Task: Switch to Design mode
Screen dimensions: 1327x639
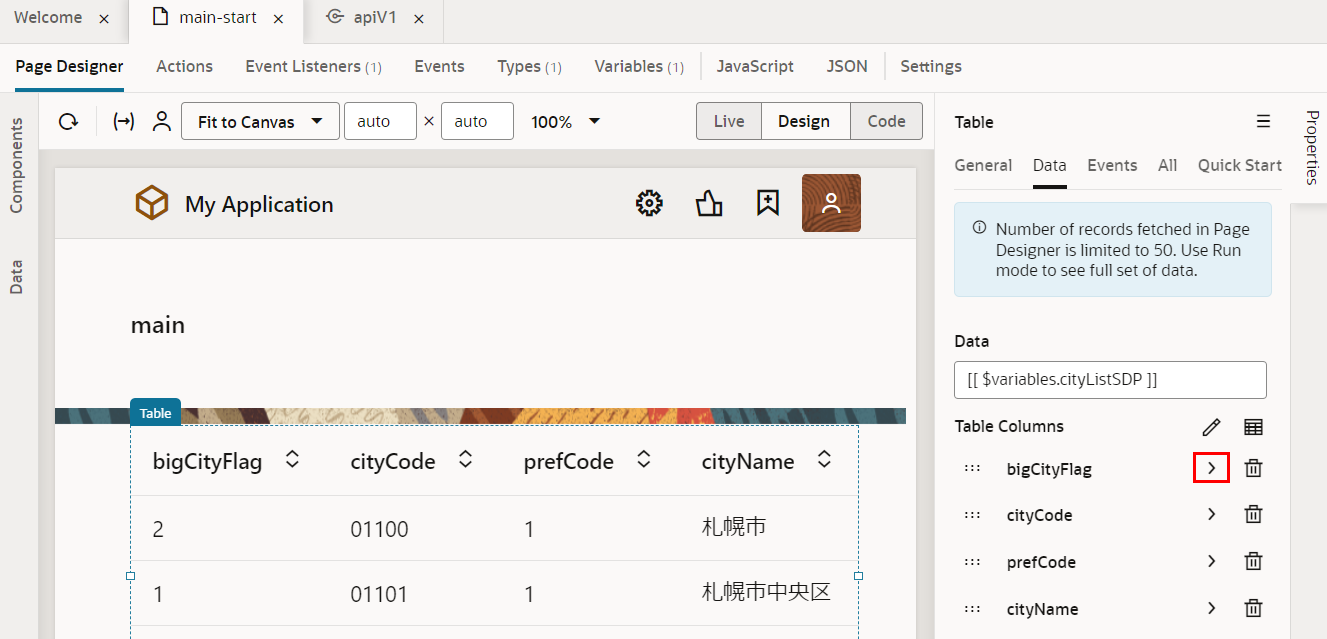Action: point(804,121)
